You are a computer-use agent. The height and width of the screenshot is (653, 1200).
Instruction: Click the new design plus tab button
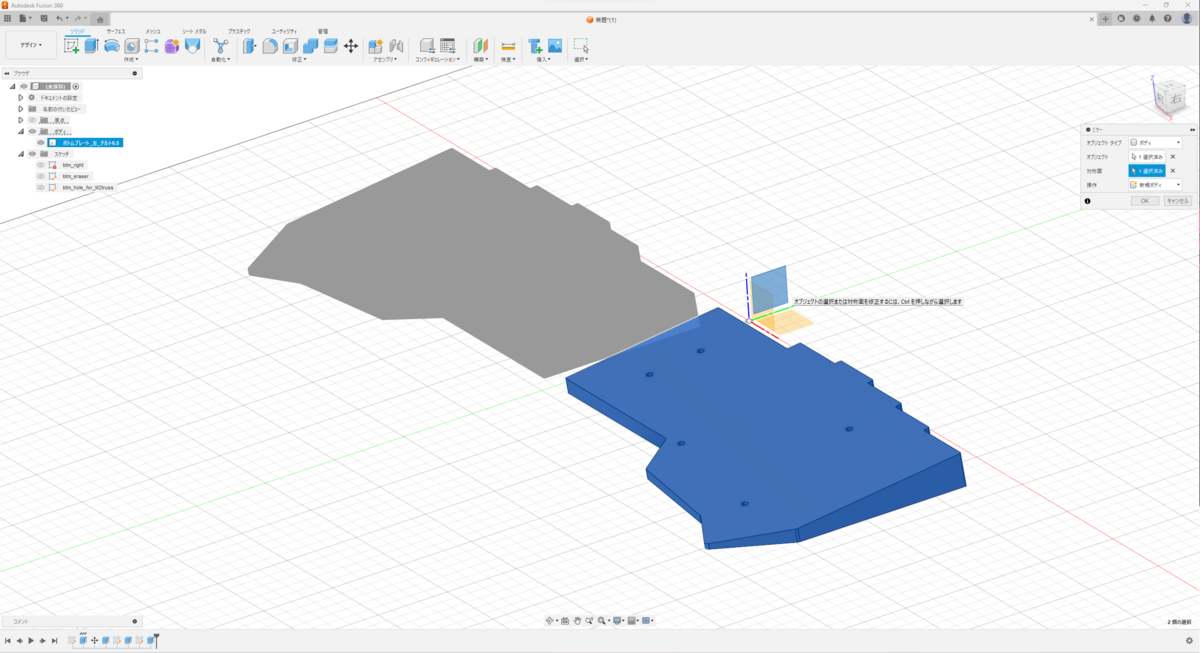pos(1106,18)
